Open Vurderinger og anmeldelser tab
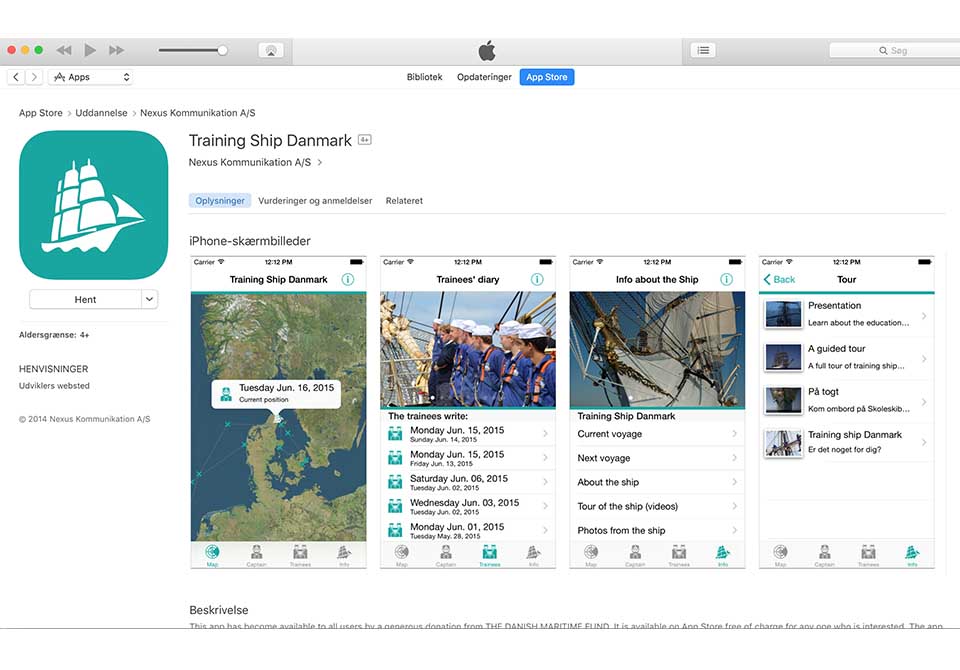 pyautogui.click(x=315, y=200)
